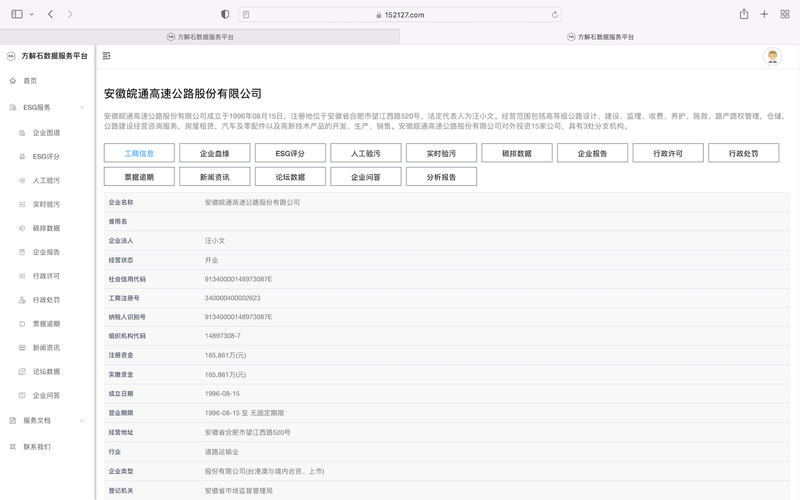Screen dimensions: 800x500
Task: Click the sidebar 票据逾期 icon
Action: 22,323
